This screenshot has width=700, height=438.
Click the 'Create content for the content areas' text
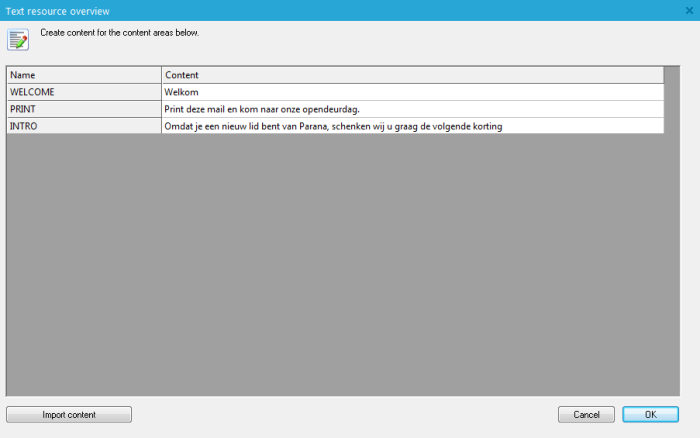pos(119,33)
